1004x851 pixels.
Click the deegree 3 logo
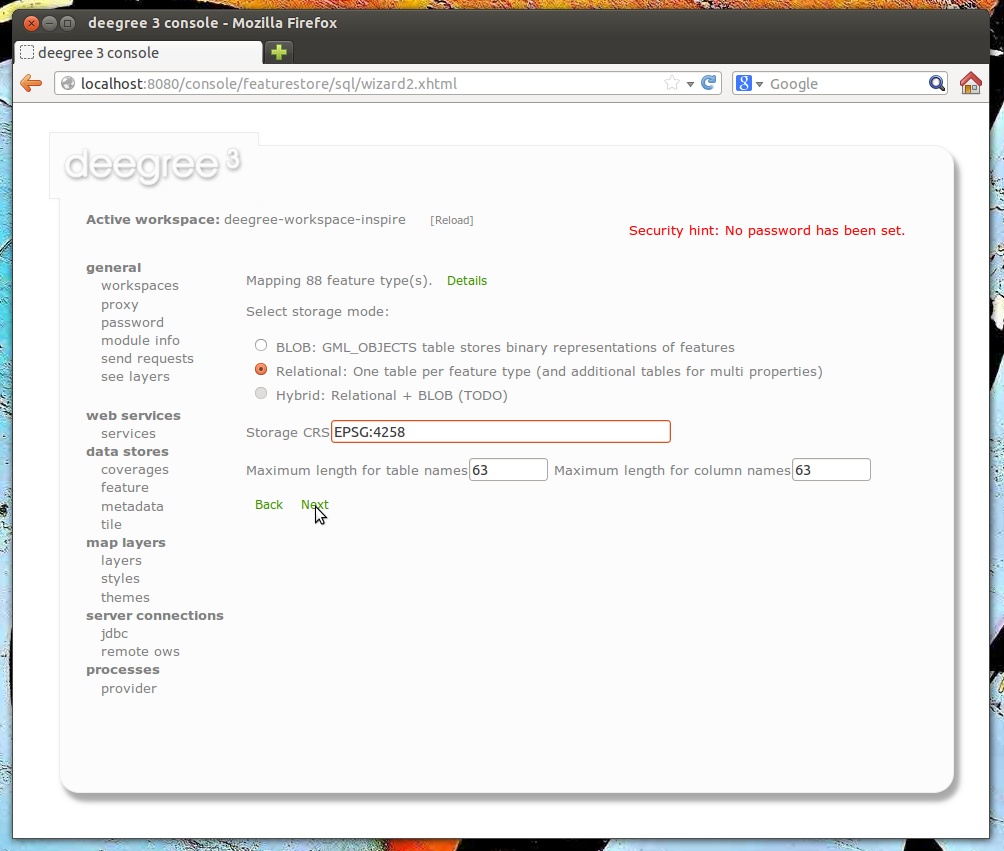(x=152, y=164)
